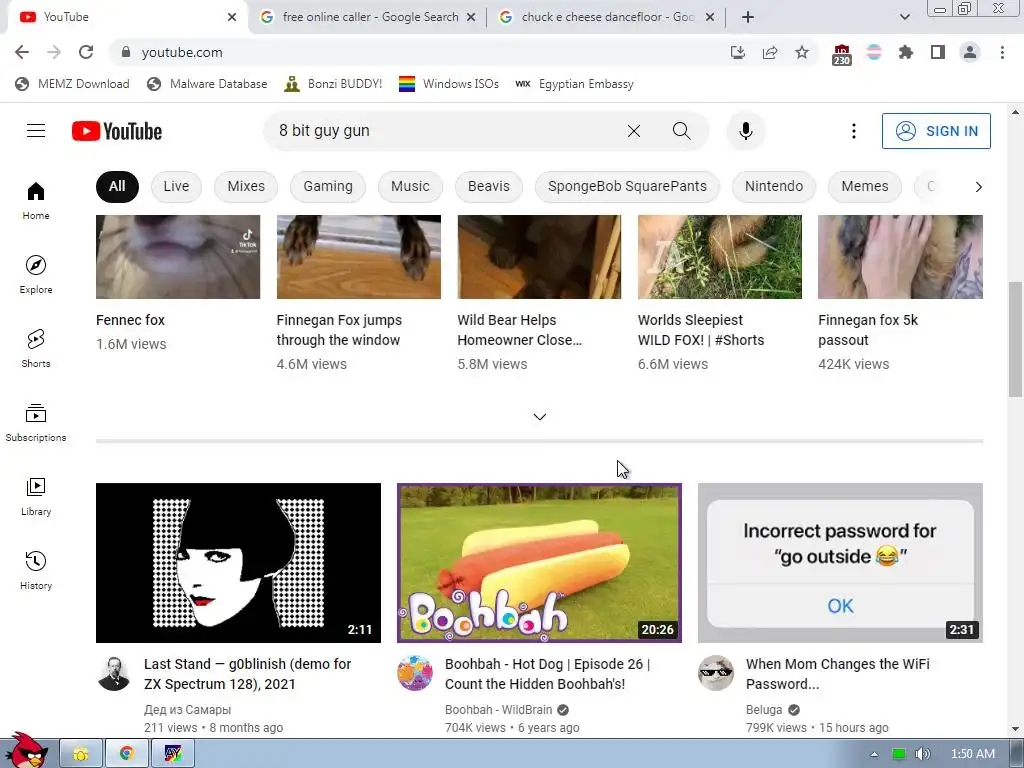Select the Beavis filter chip
1024x768 pixels.
click(x=488, y=186)
